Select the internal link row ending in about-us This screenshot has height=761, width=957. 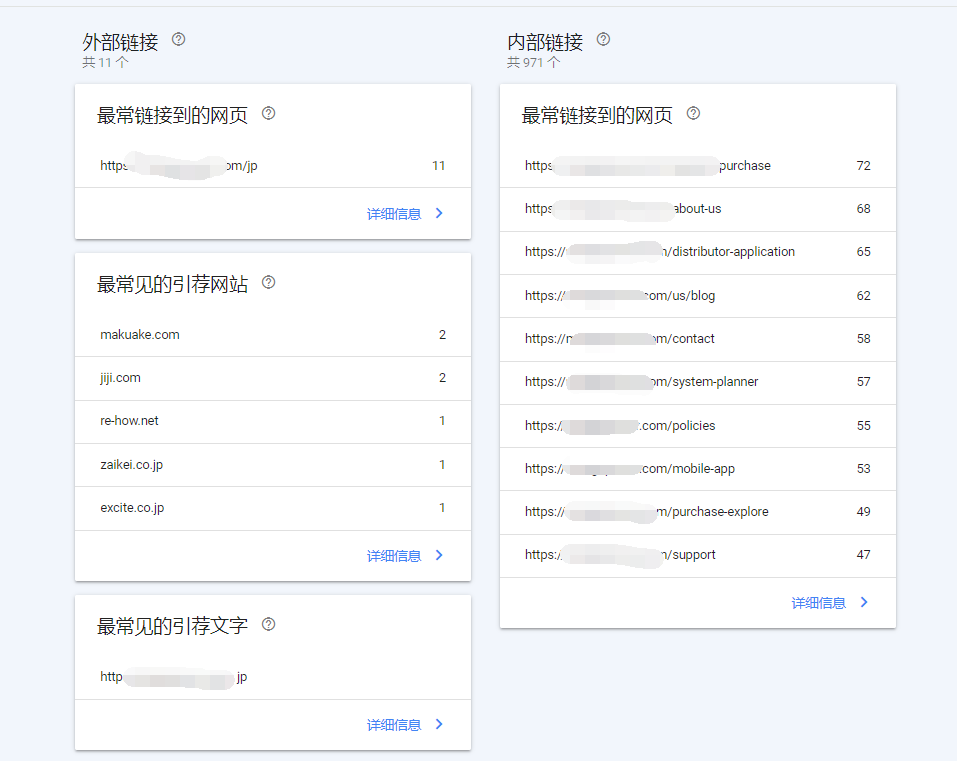[697, 209]
